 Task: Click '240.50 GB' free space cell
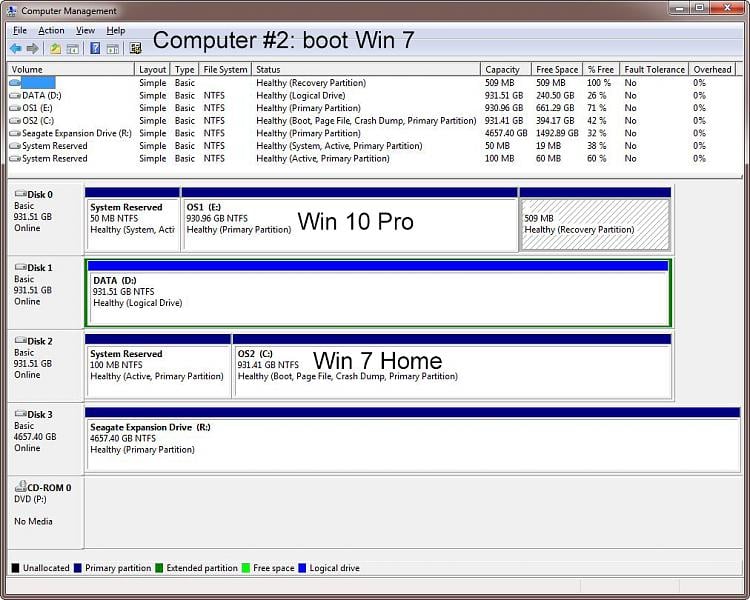tap(555, 96)
